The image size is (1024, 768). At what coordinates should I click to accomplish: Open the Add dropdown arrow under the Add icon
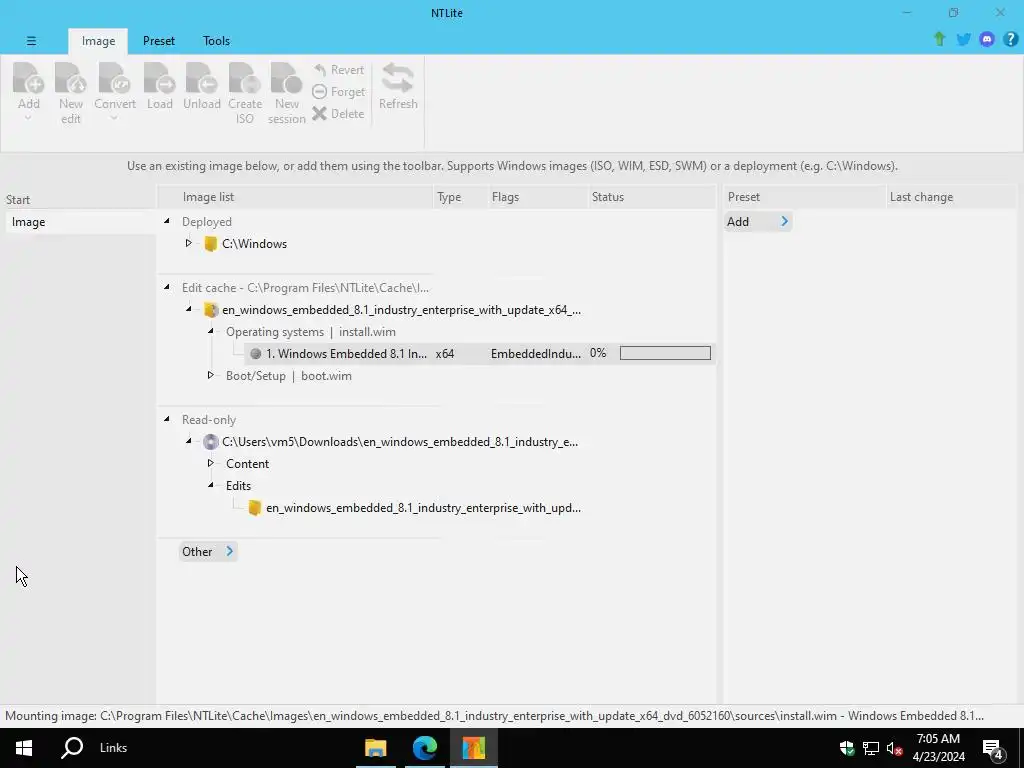tap(28, 118)
